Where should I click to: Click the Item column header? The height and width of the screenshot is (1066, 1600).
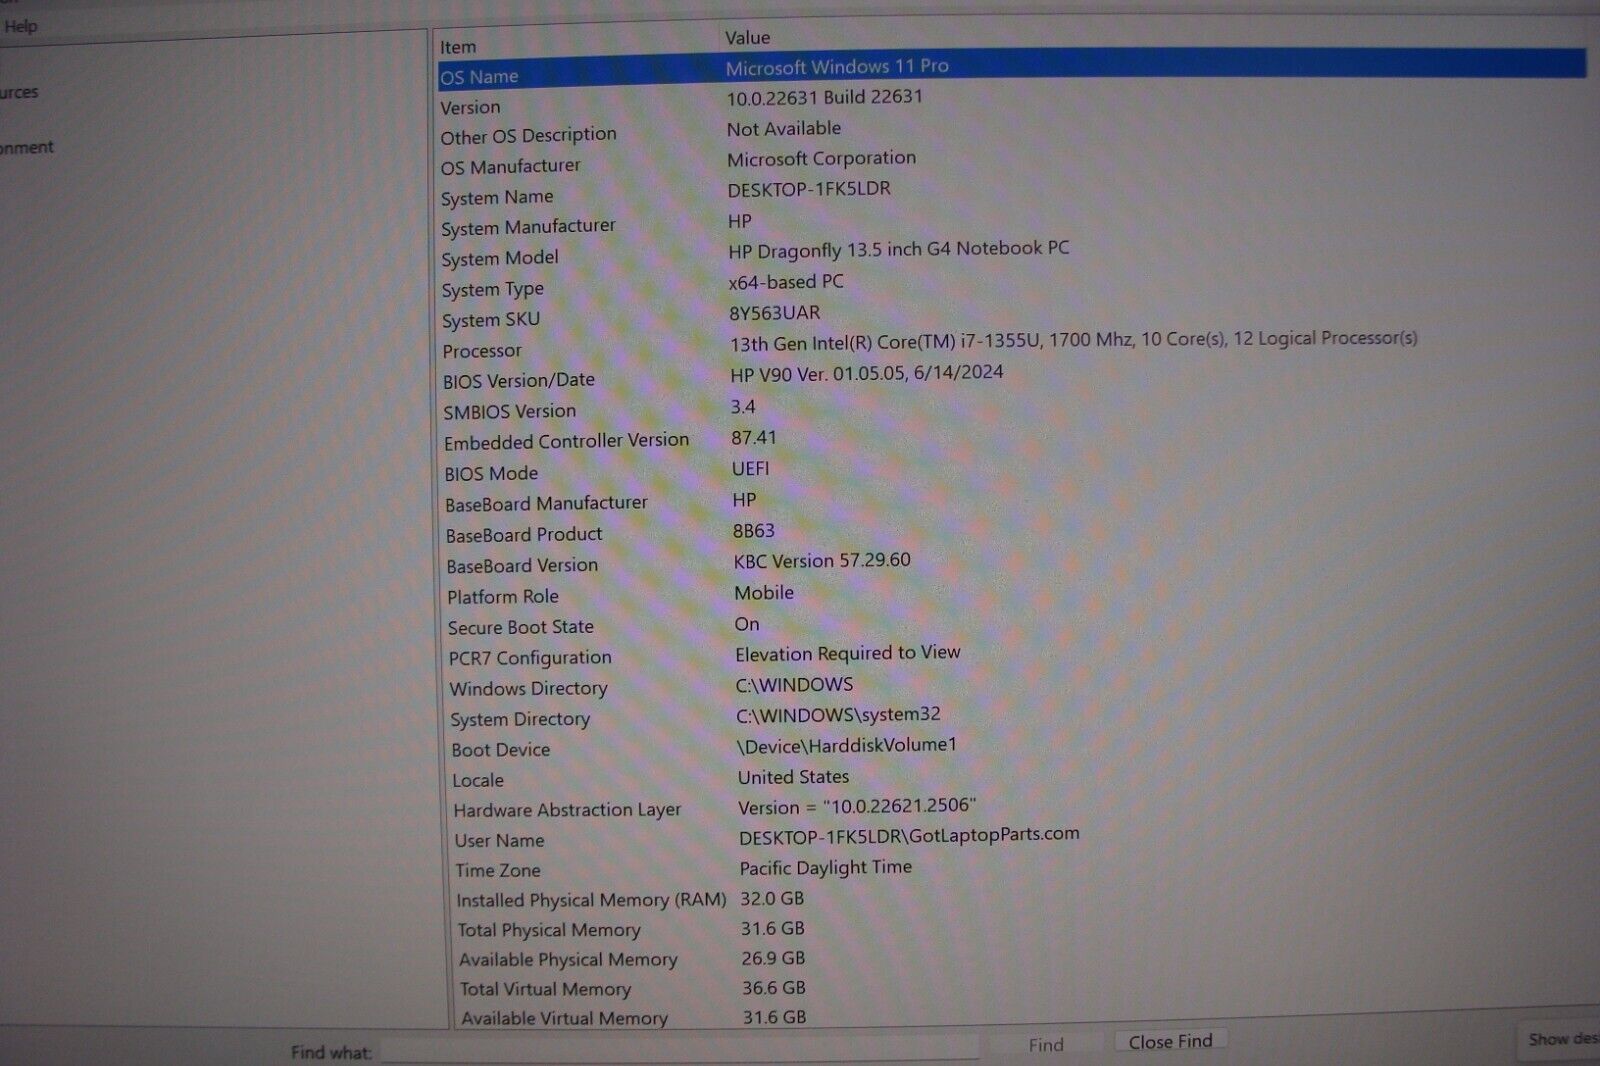pyautogui.click(x=458, y=47)
